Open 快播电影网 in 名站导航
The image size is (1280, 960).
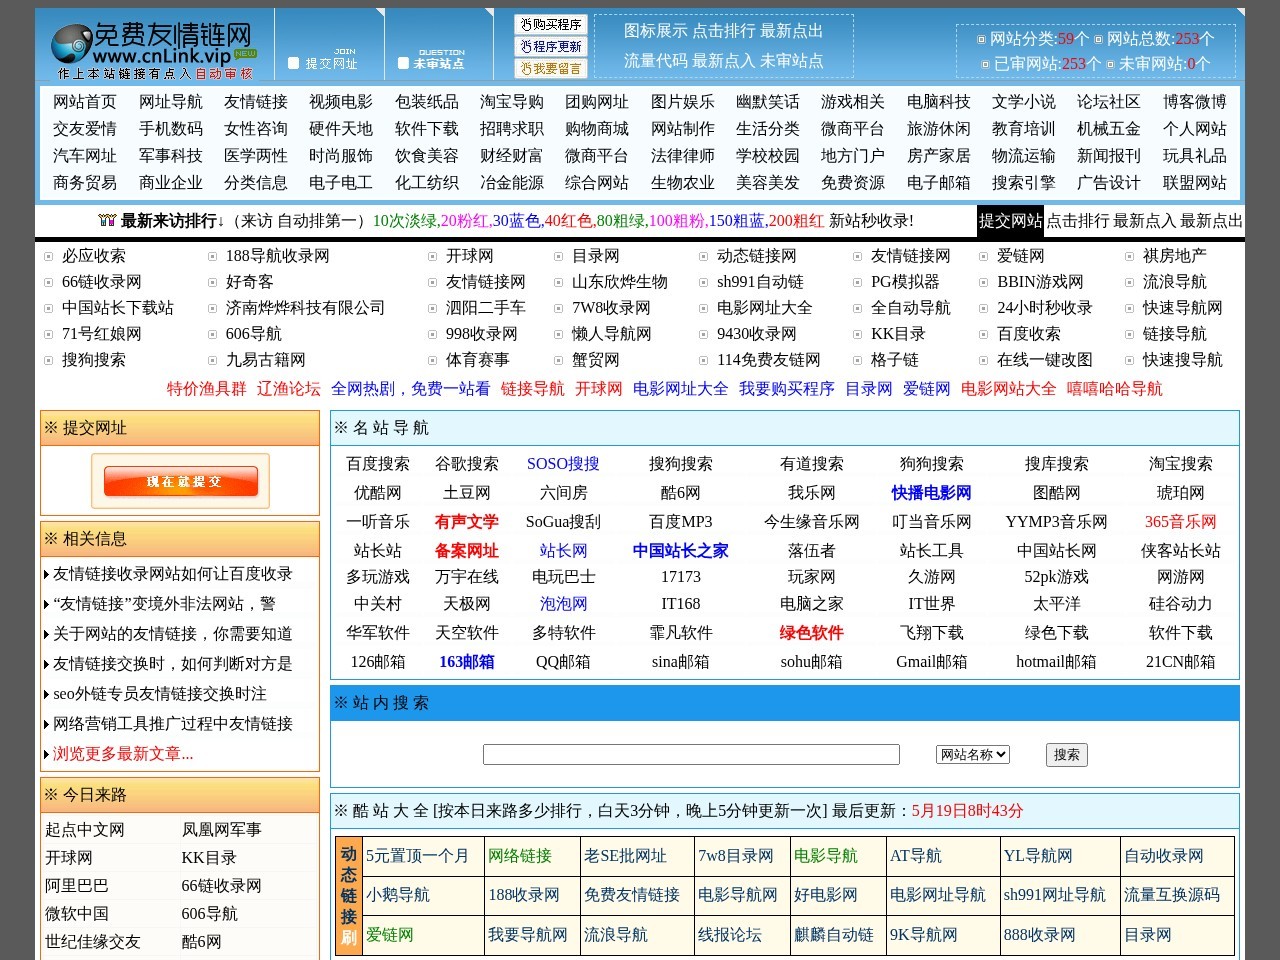tap(932, 493)
